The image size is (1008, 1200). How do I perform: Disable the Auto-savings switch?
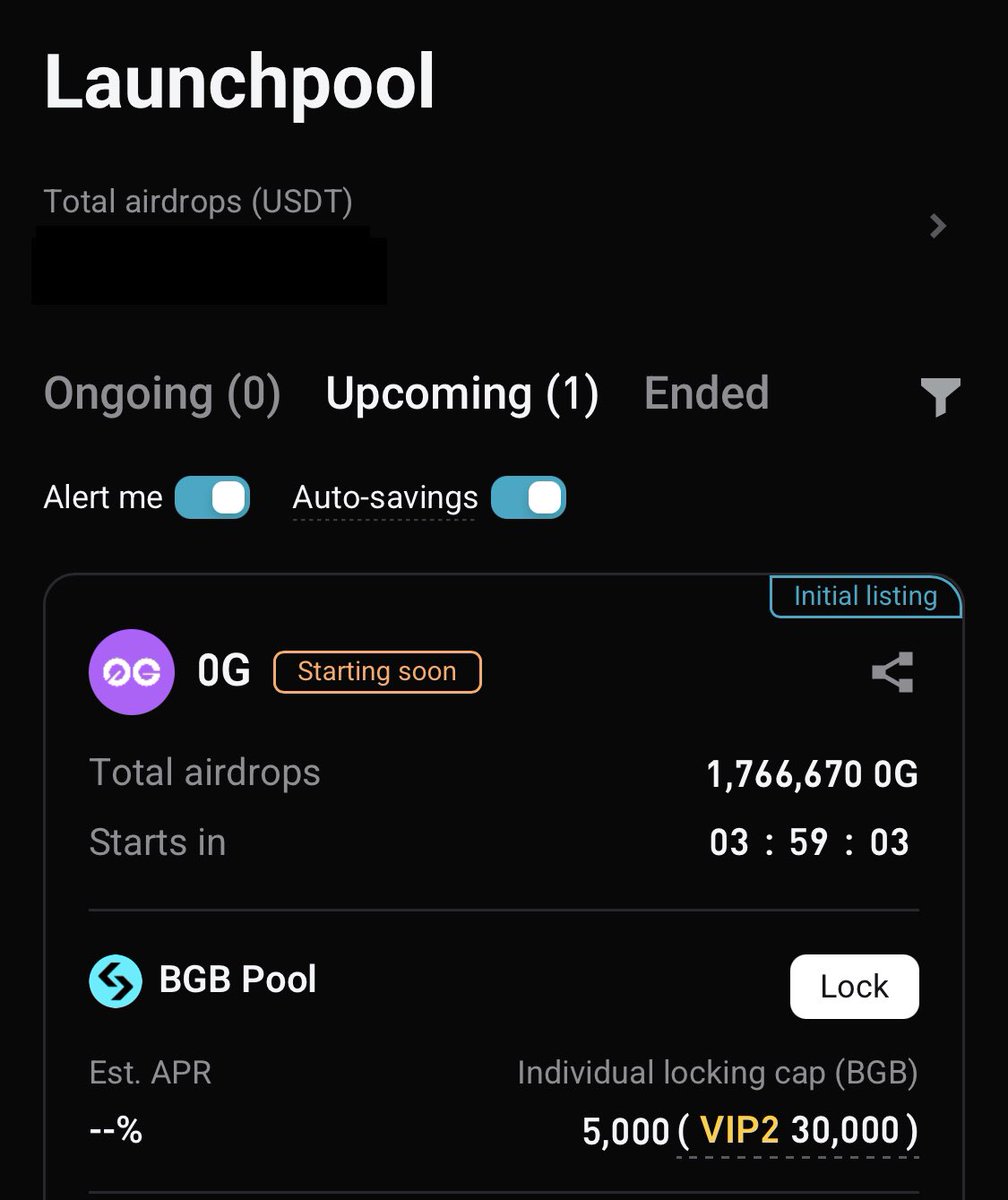click(x=528, y=497)
